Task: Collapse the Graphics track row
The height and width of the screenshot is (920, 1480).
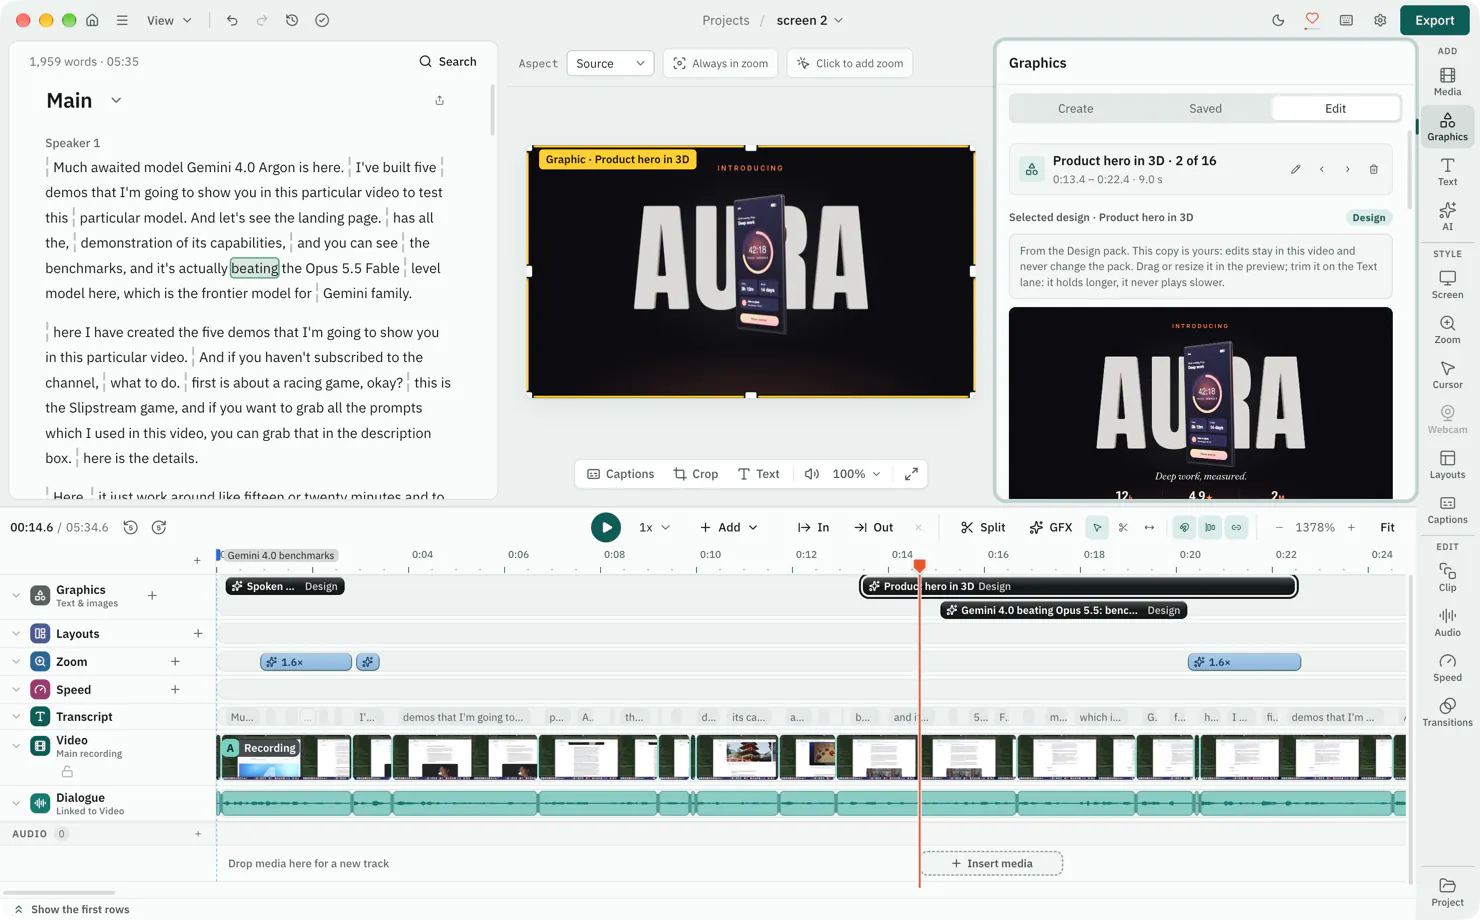Action: (x=16, y=595)
